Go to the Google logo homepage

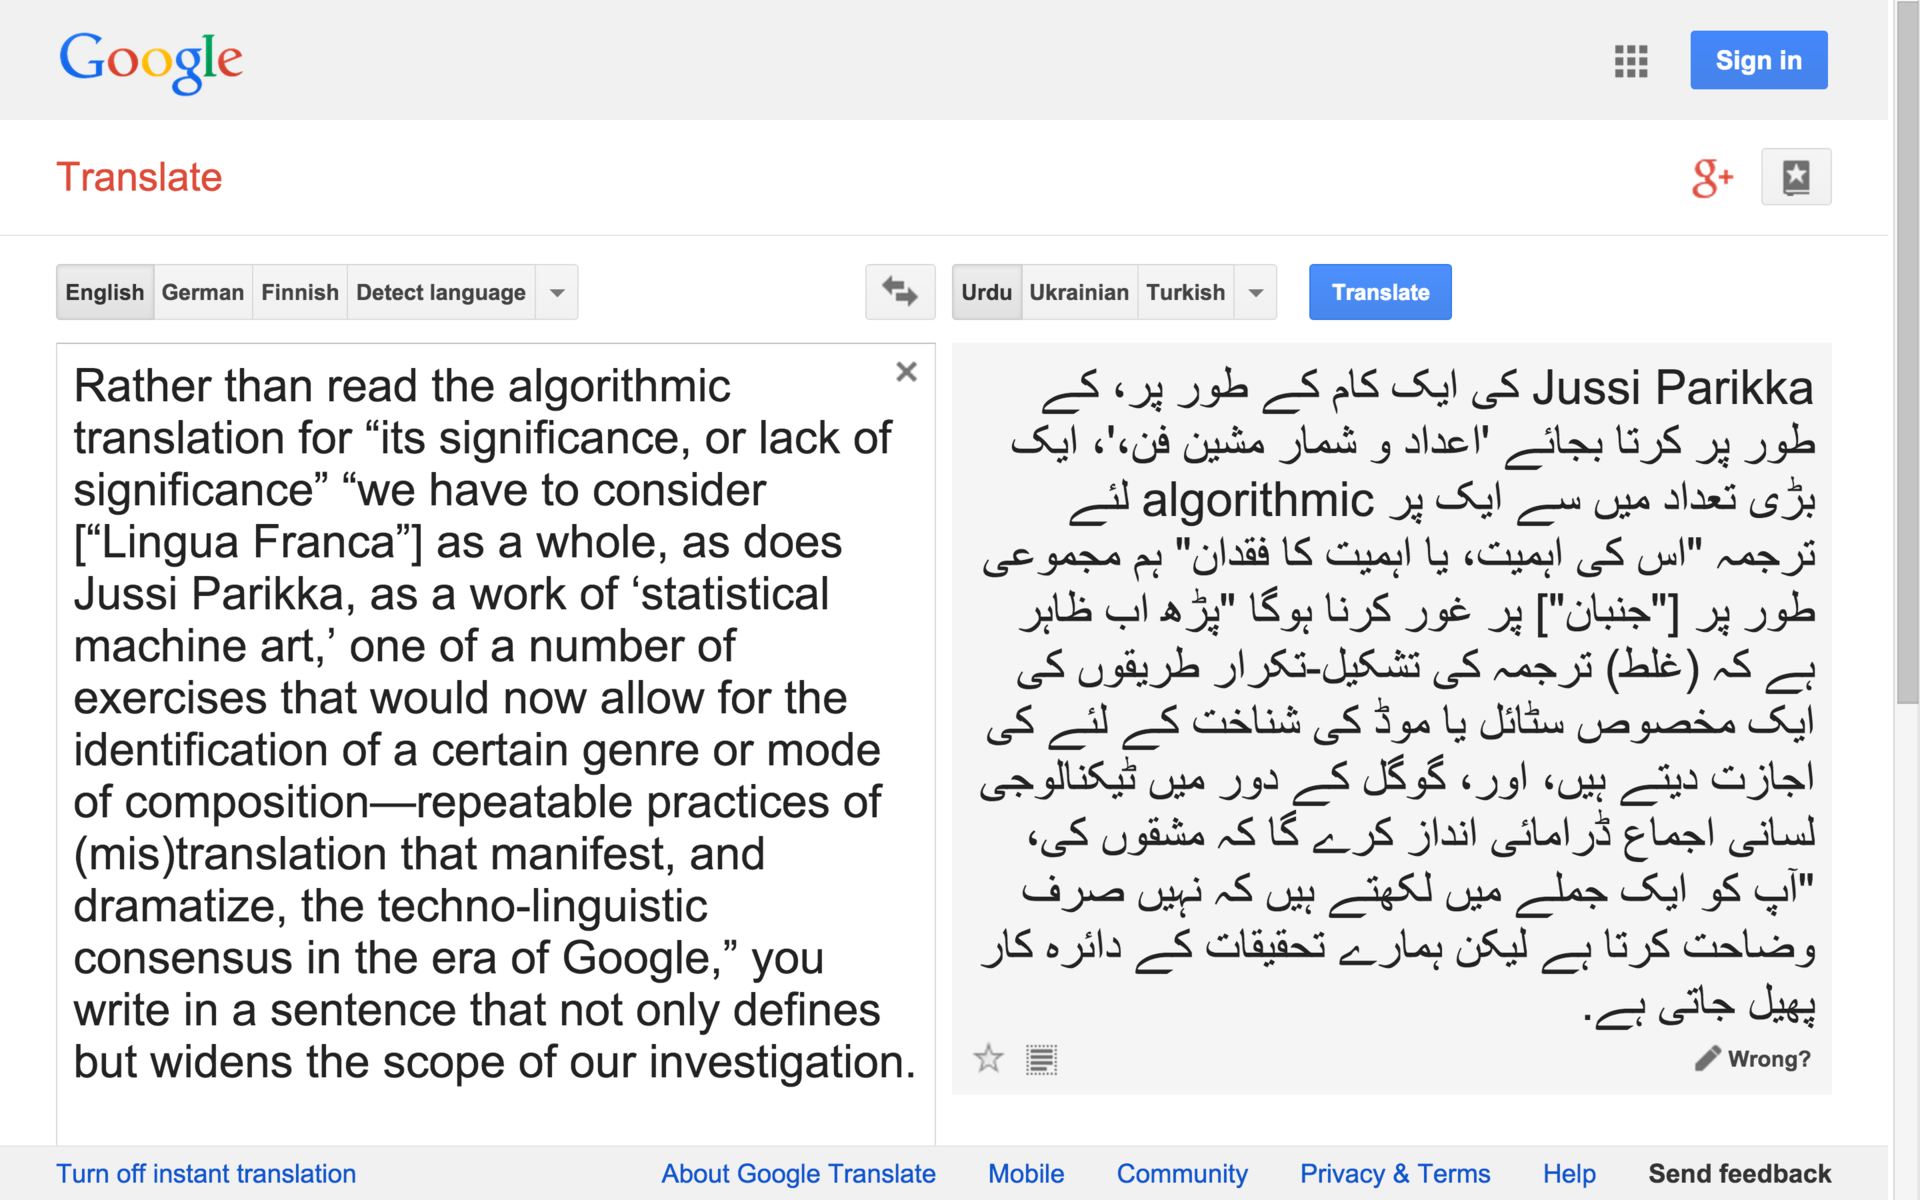(x=151, y=61)
